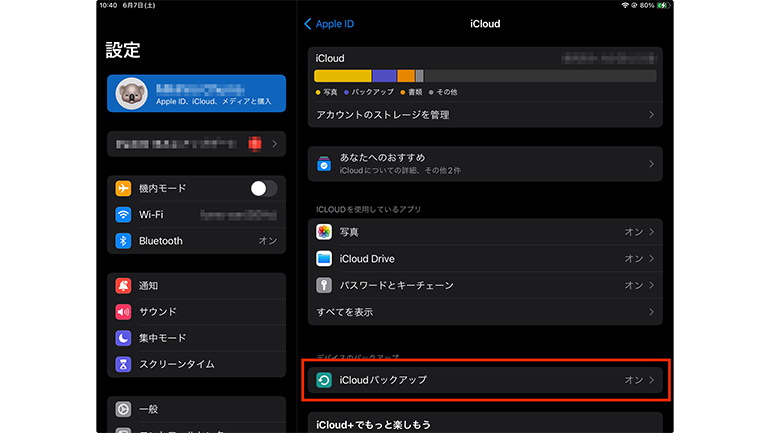The image size is (770, 433).
Task: Go back to Apple ID
Action: point(329,24)
